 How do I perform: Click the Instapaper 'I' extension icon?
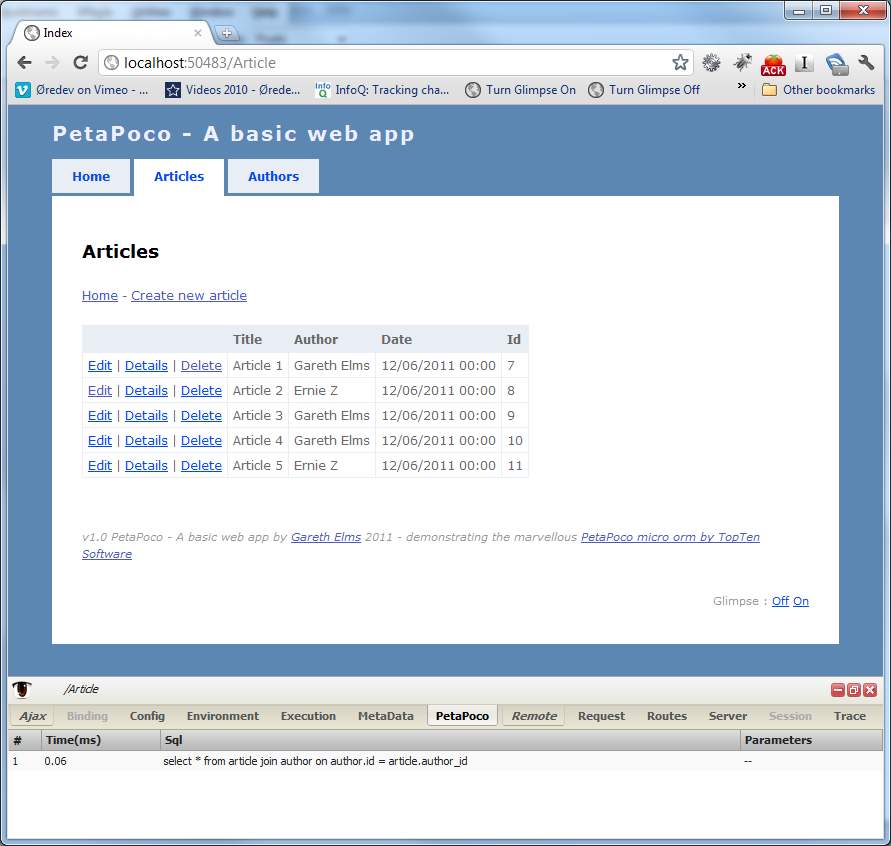click(804, 63)
